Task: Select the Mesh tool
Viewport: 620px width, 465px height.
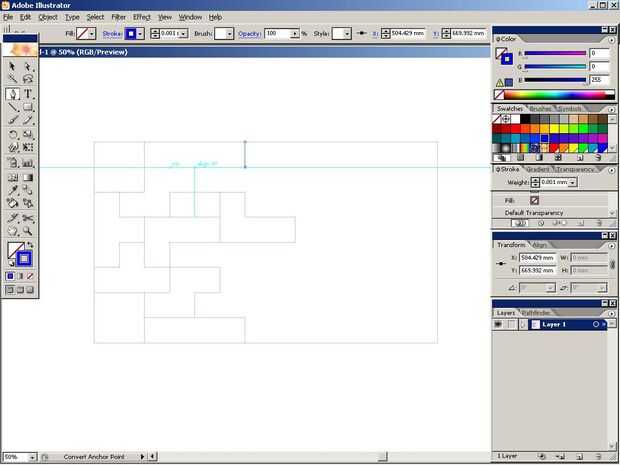Action: click(12, 178)
